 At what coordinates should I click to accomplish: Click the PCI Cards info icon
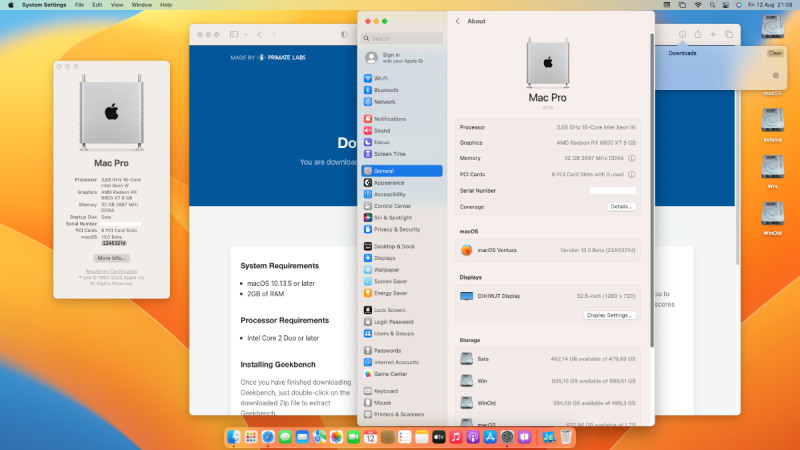[632, 174]
